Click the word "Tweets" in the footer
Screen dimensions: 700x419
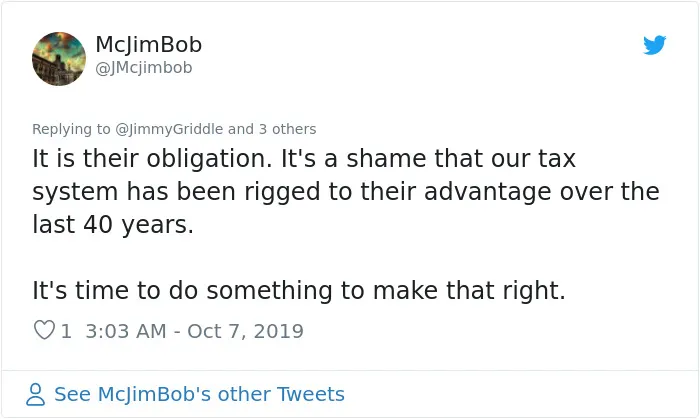(311, 394)
